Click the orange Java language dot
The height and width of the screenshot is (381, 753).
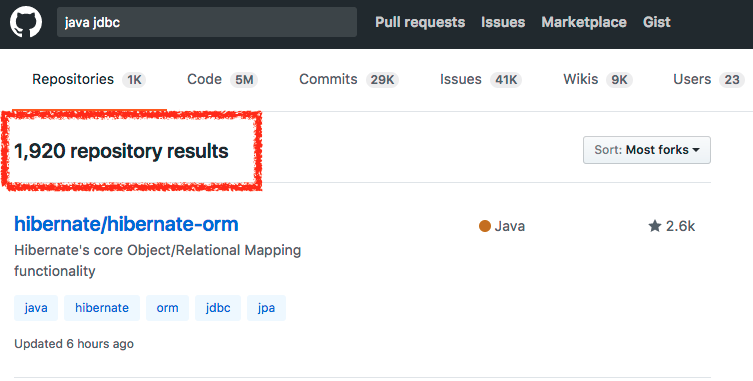[485, 226]
